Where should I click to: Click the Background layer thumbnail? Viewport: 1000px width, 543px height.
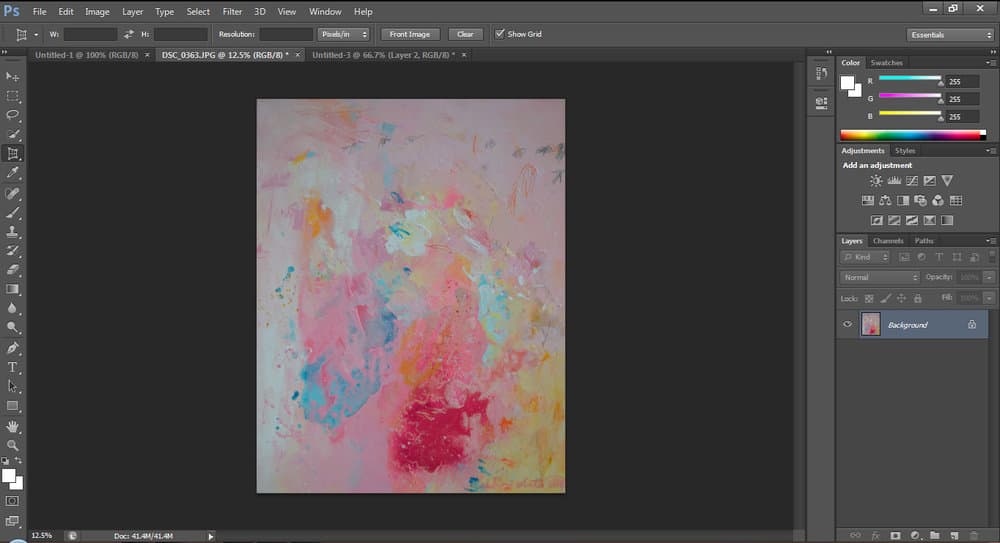coord(871,324)
